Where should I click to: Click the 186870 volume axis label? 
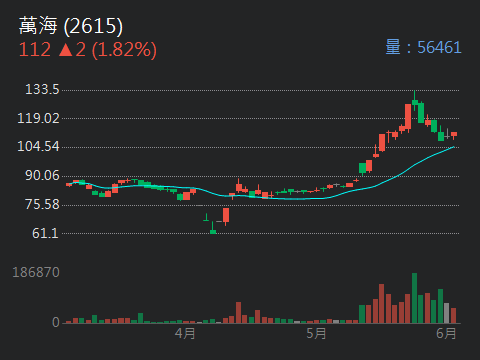36,272
